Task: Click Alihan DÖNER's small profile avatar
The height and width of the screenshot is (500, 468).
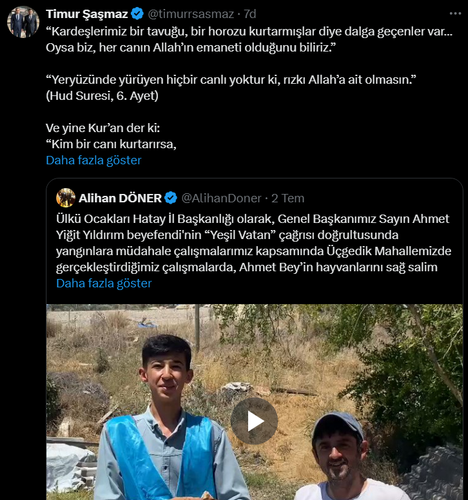Action: click(x=66, y=198)
